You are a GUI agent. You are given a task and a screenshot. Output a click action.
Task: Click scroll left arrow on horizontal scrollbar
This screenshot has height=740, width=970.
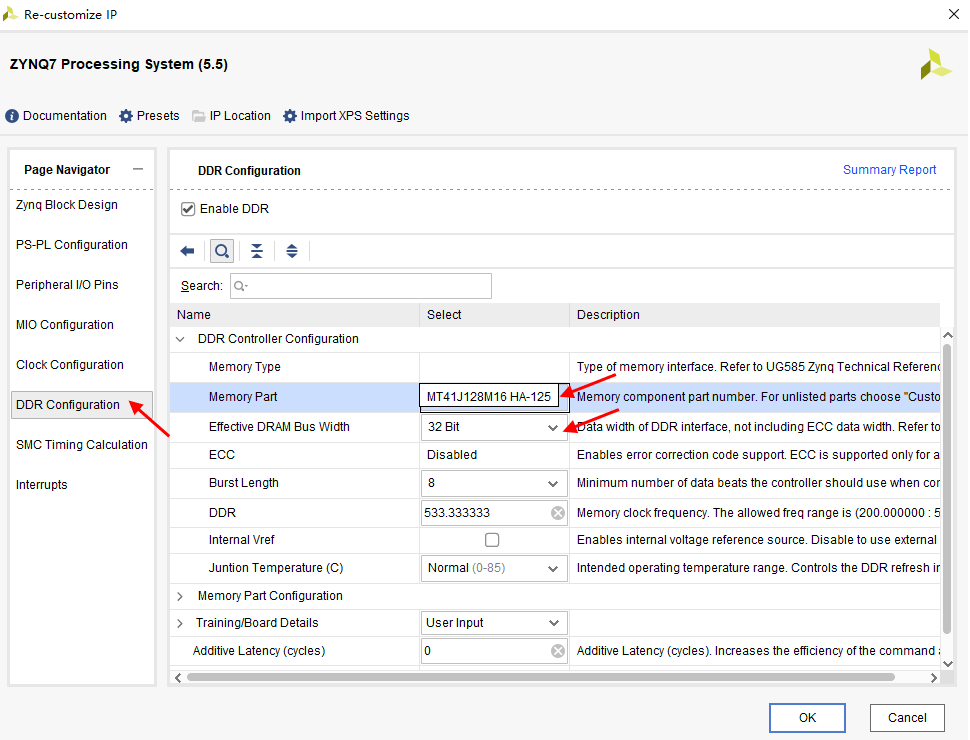[x=178, y=678]
